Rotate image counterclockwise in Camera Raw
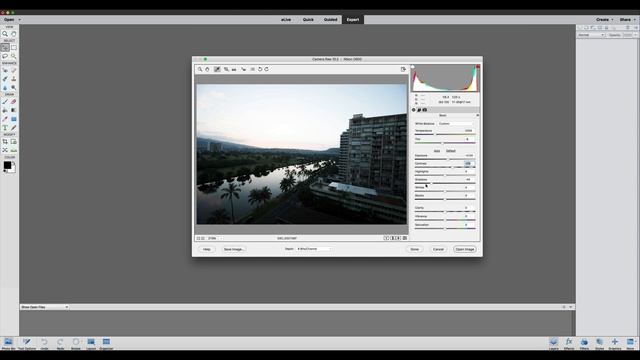The image size is (640, 360). 260,69
